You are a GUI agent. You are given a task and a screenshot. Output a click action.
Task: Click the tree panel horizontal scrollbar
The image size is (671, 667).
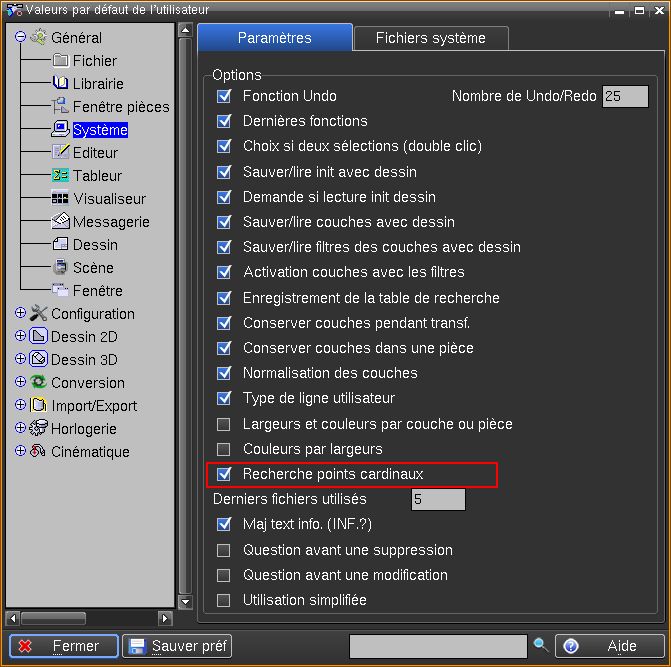66,618
